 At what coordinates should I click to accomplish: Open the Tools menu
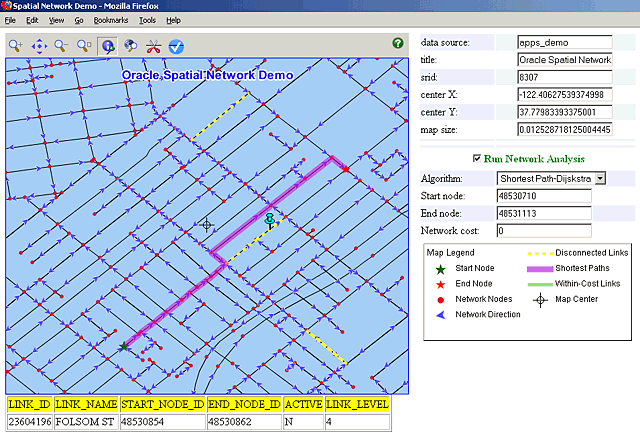(147, 20)
